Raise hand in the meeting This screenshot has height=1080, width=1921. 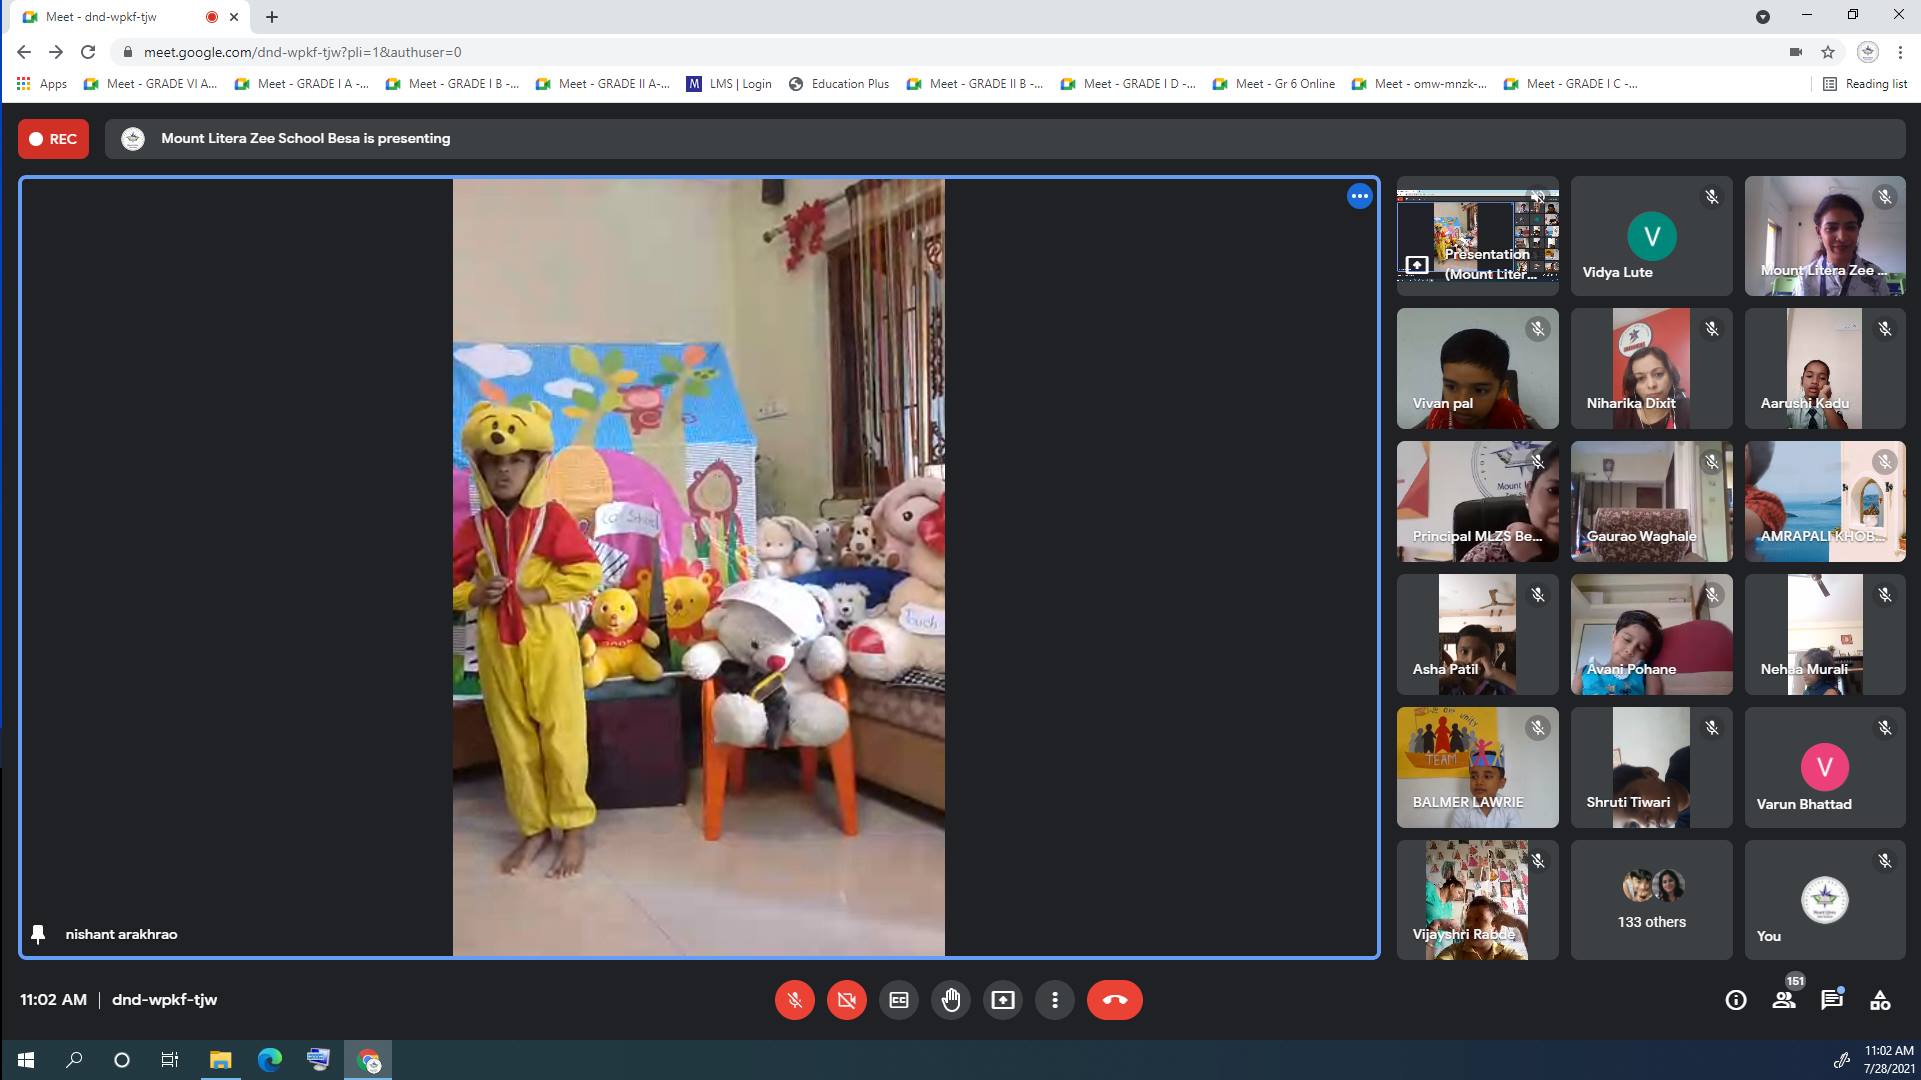click(951, 1000)
